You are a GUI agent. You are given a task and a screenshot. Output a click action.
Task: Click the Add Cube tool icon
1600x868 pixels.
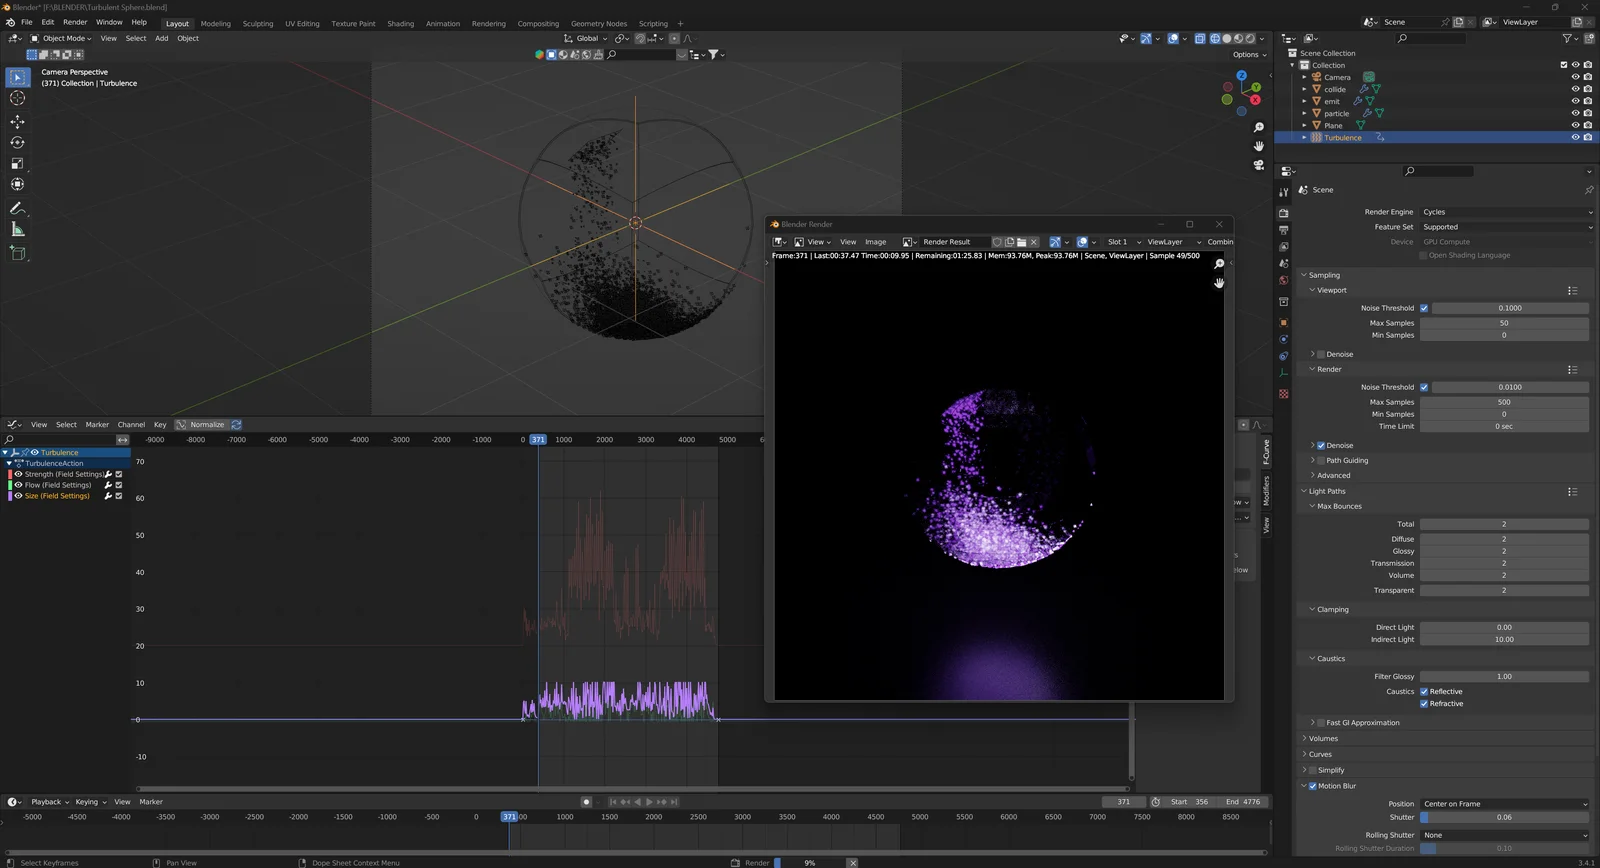(x=17, y=254)
